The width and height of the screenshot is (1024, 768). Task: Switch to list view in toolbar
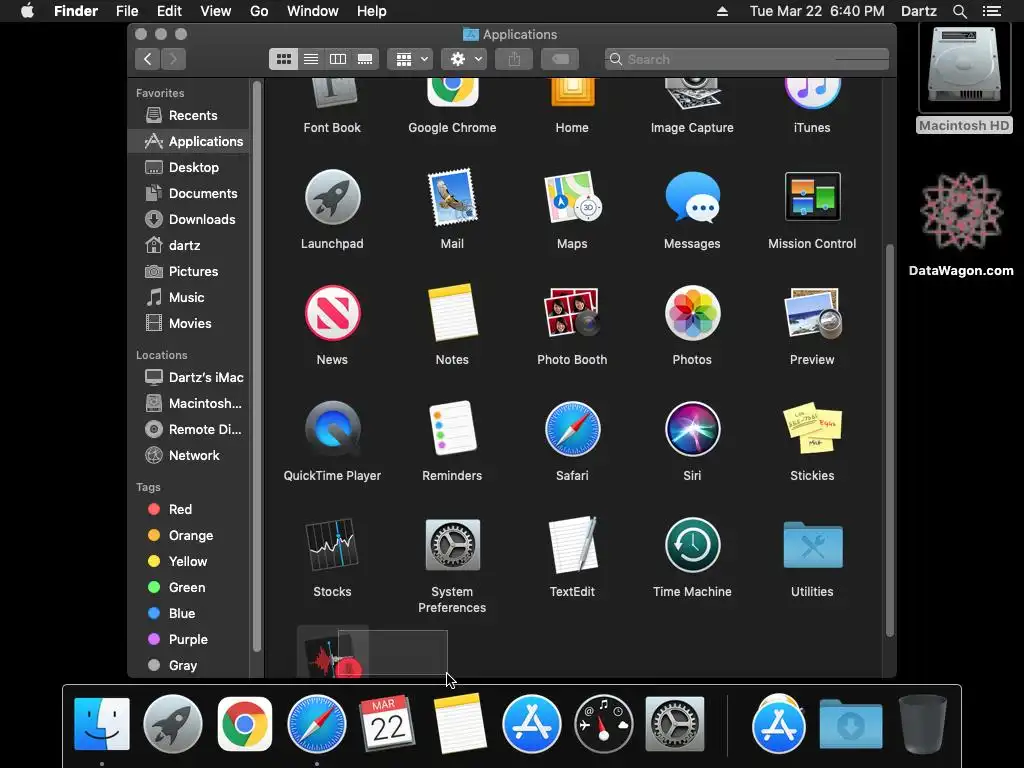(311, 59)
